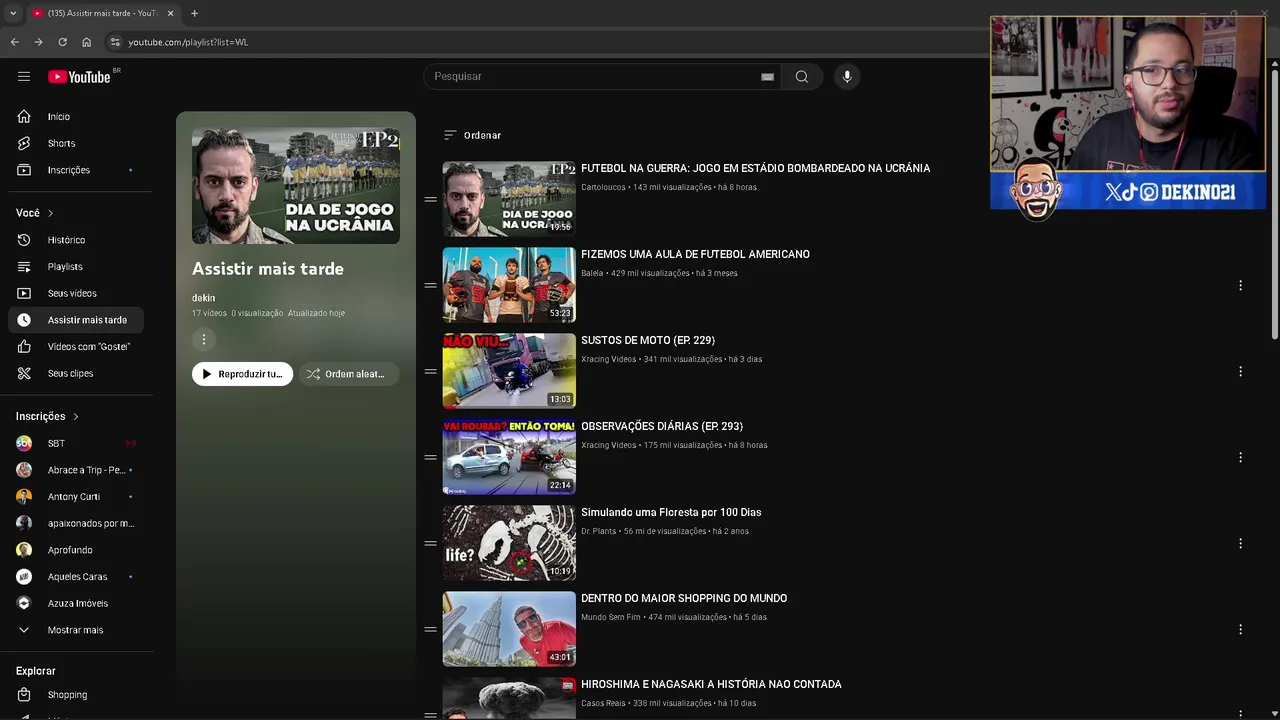
Task: Open options menu for Maior Shopping video
Action: coord(1240,629)
